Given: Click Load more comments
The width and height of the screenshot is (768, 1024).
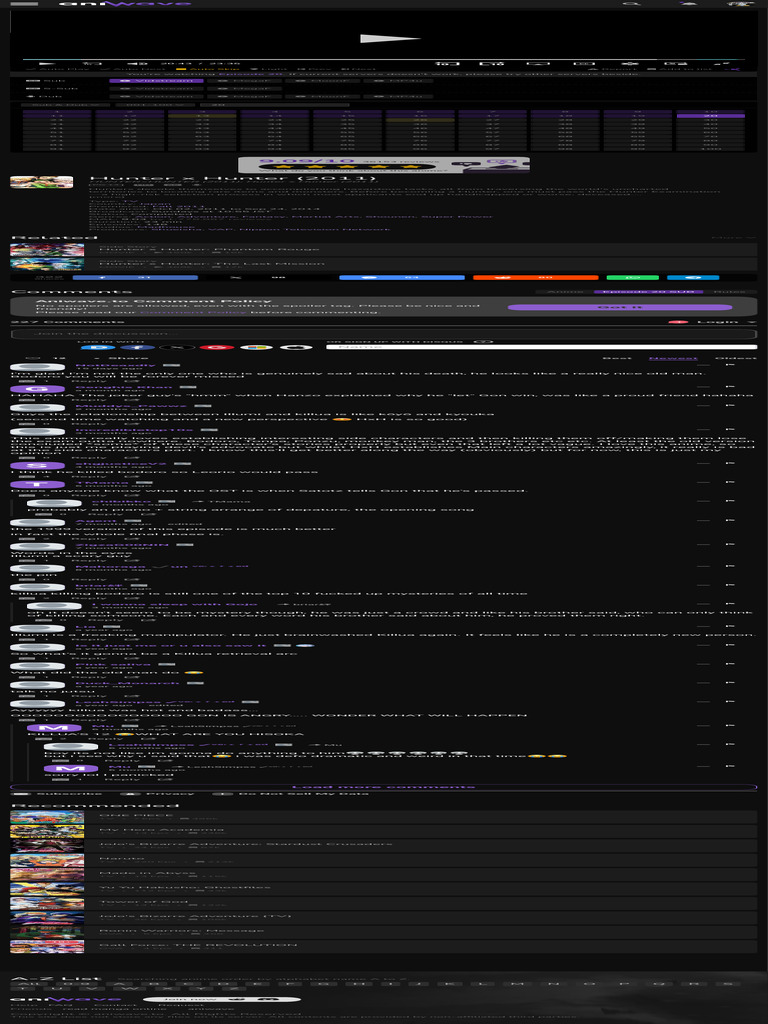Looking at the screenshot, I should (383, 787).
